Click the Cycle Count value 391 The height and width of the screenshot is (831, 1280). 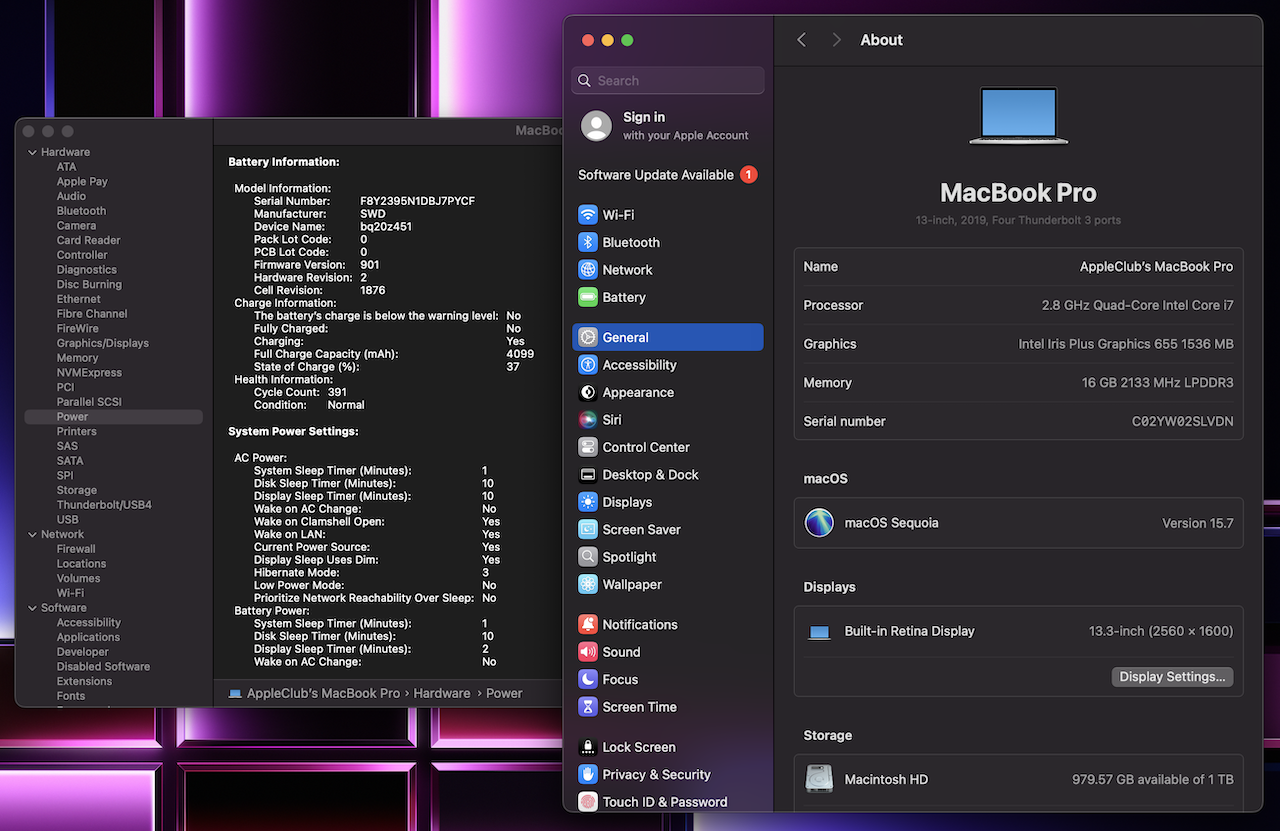(x=337, y=392)
